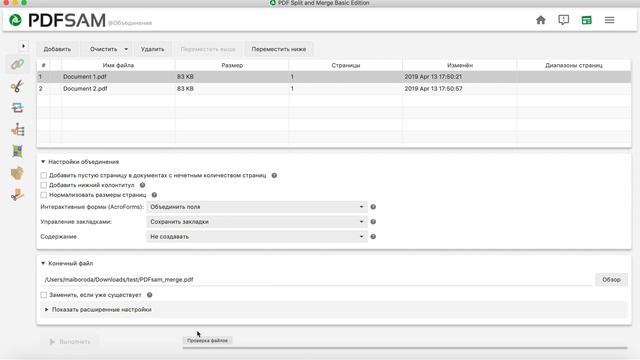Click the progress bar at bottom
The height and width of the screenshot is (360, 640).
pyautogui.click(x=405, y=348)
